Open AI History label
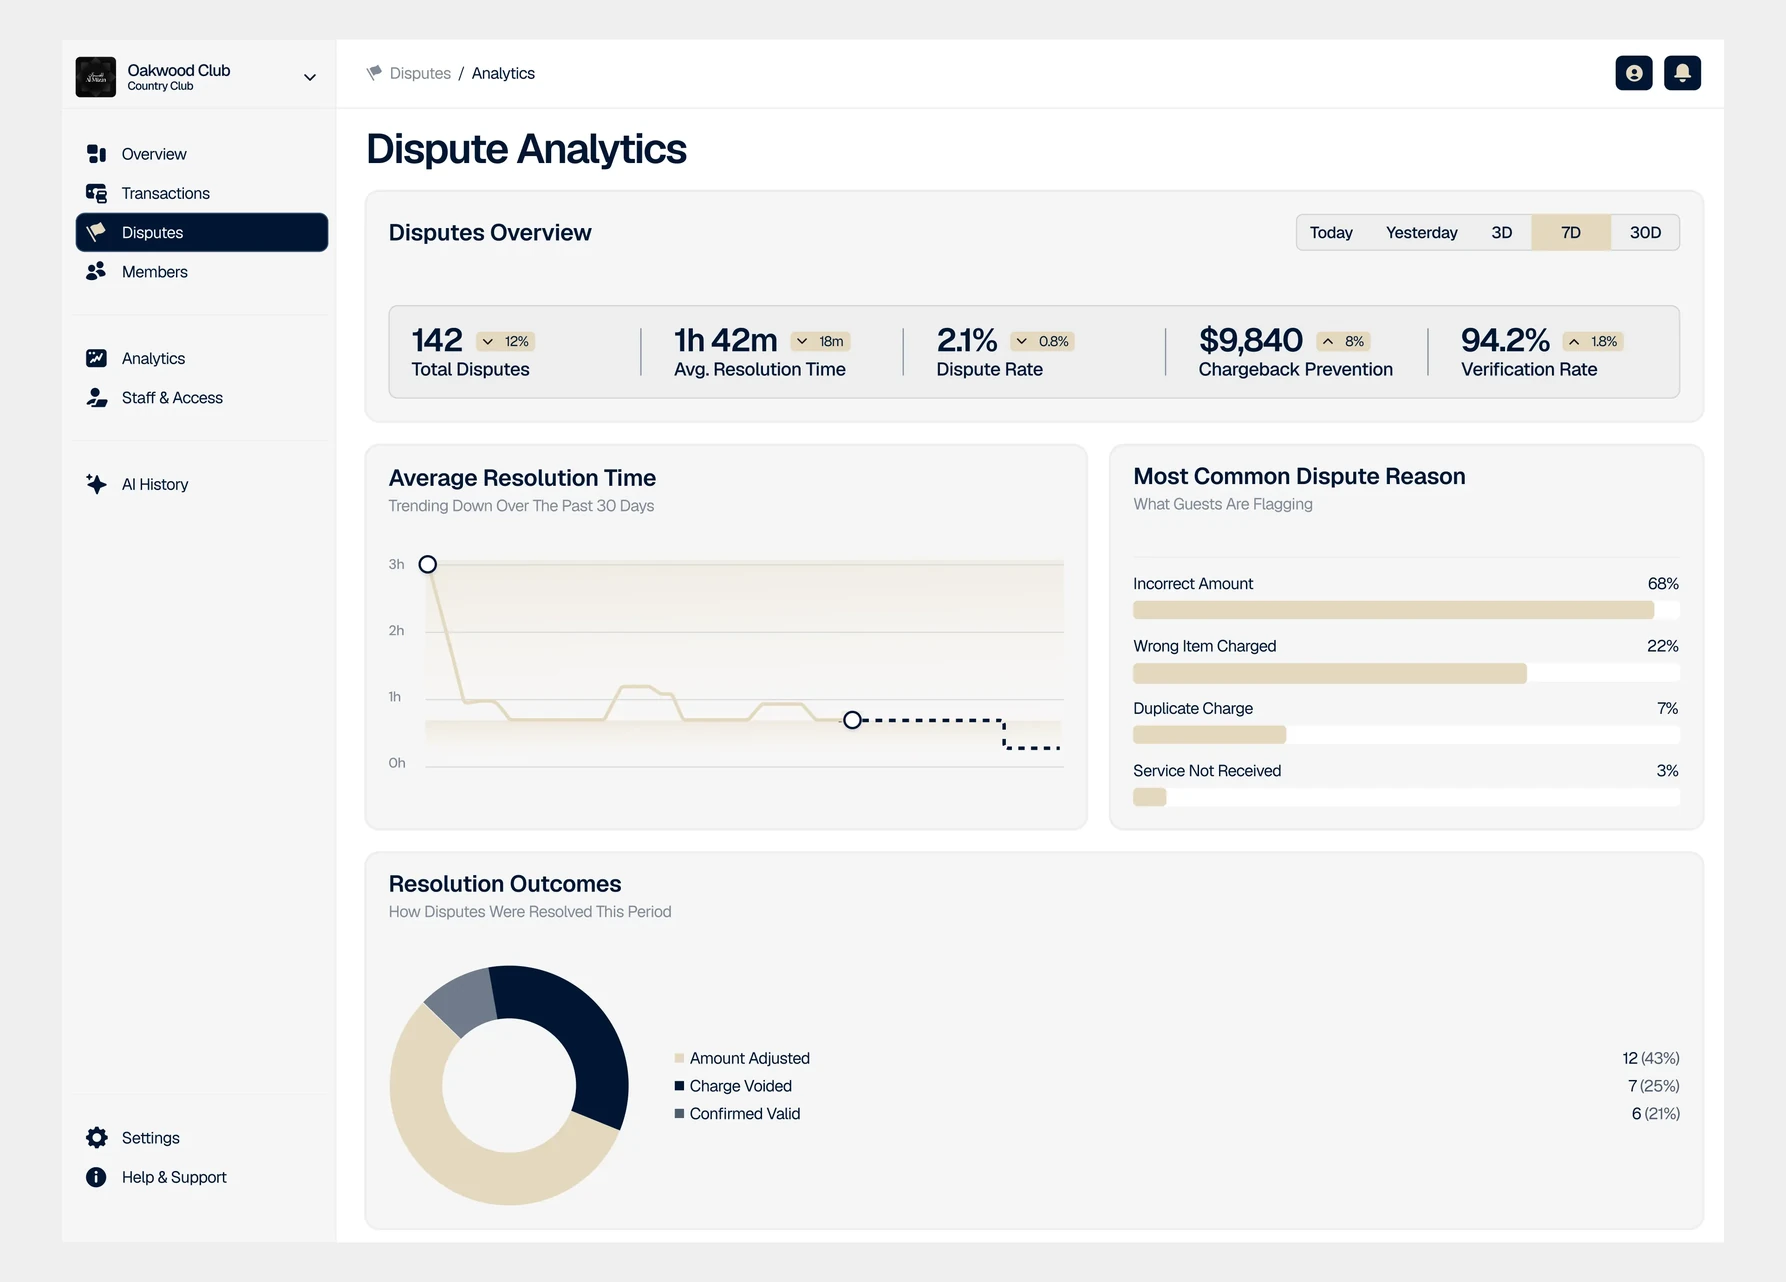Image resolution: width=1786 pixels, height=1282 pixels. (x=155, y=484)
